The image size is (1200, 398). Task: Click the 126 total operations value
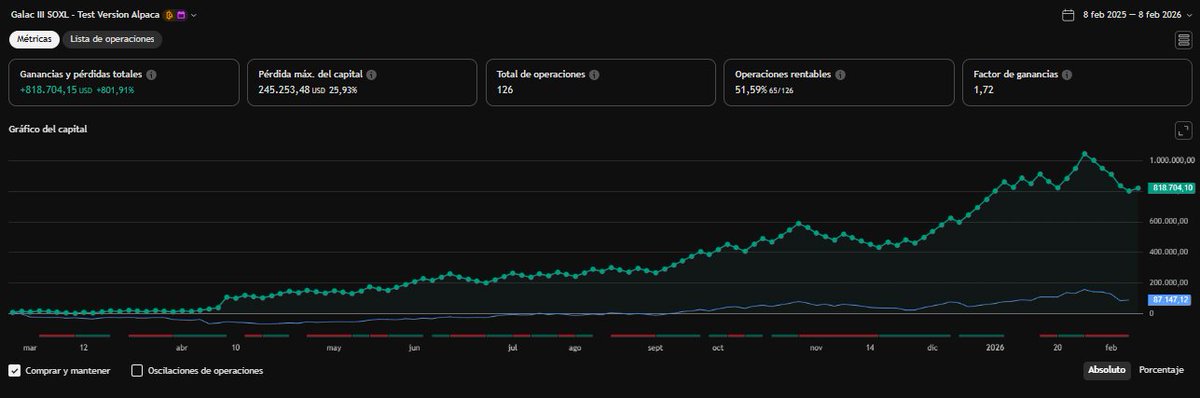click(505, 90)
